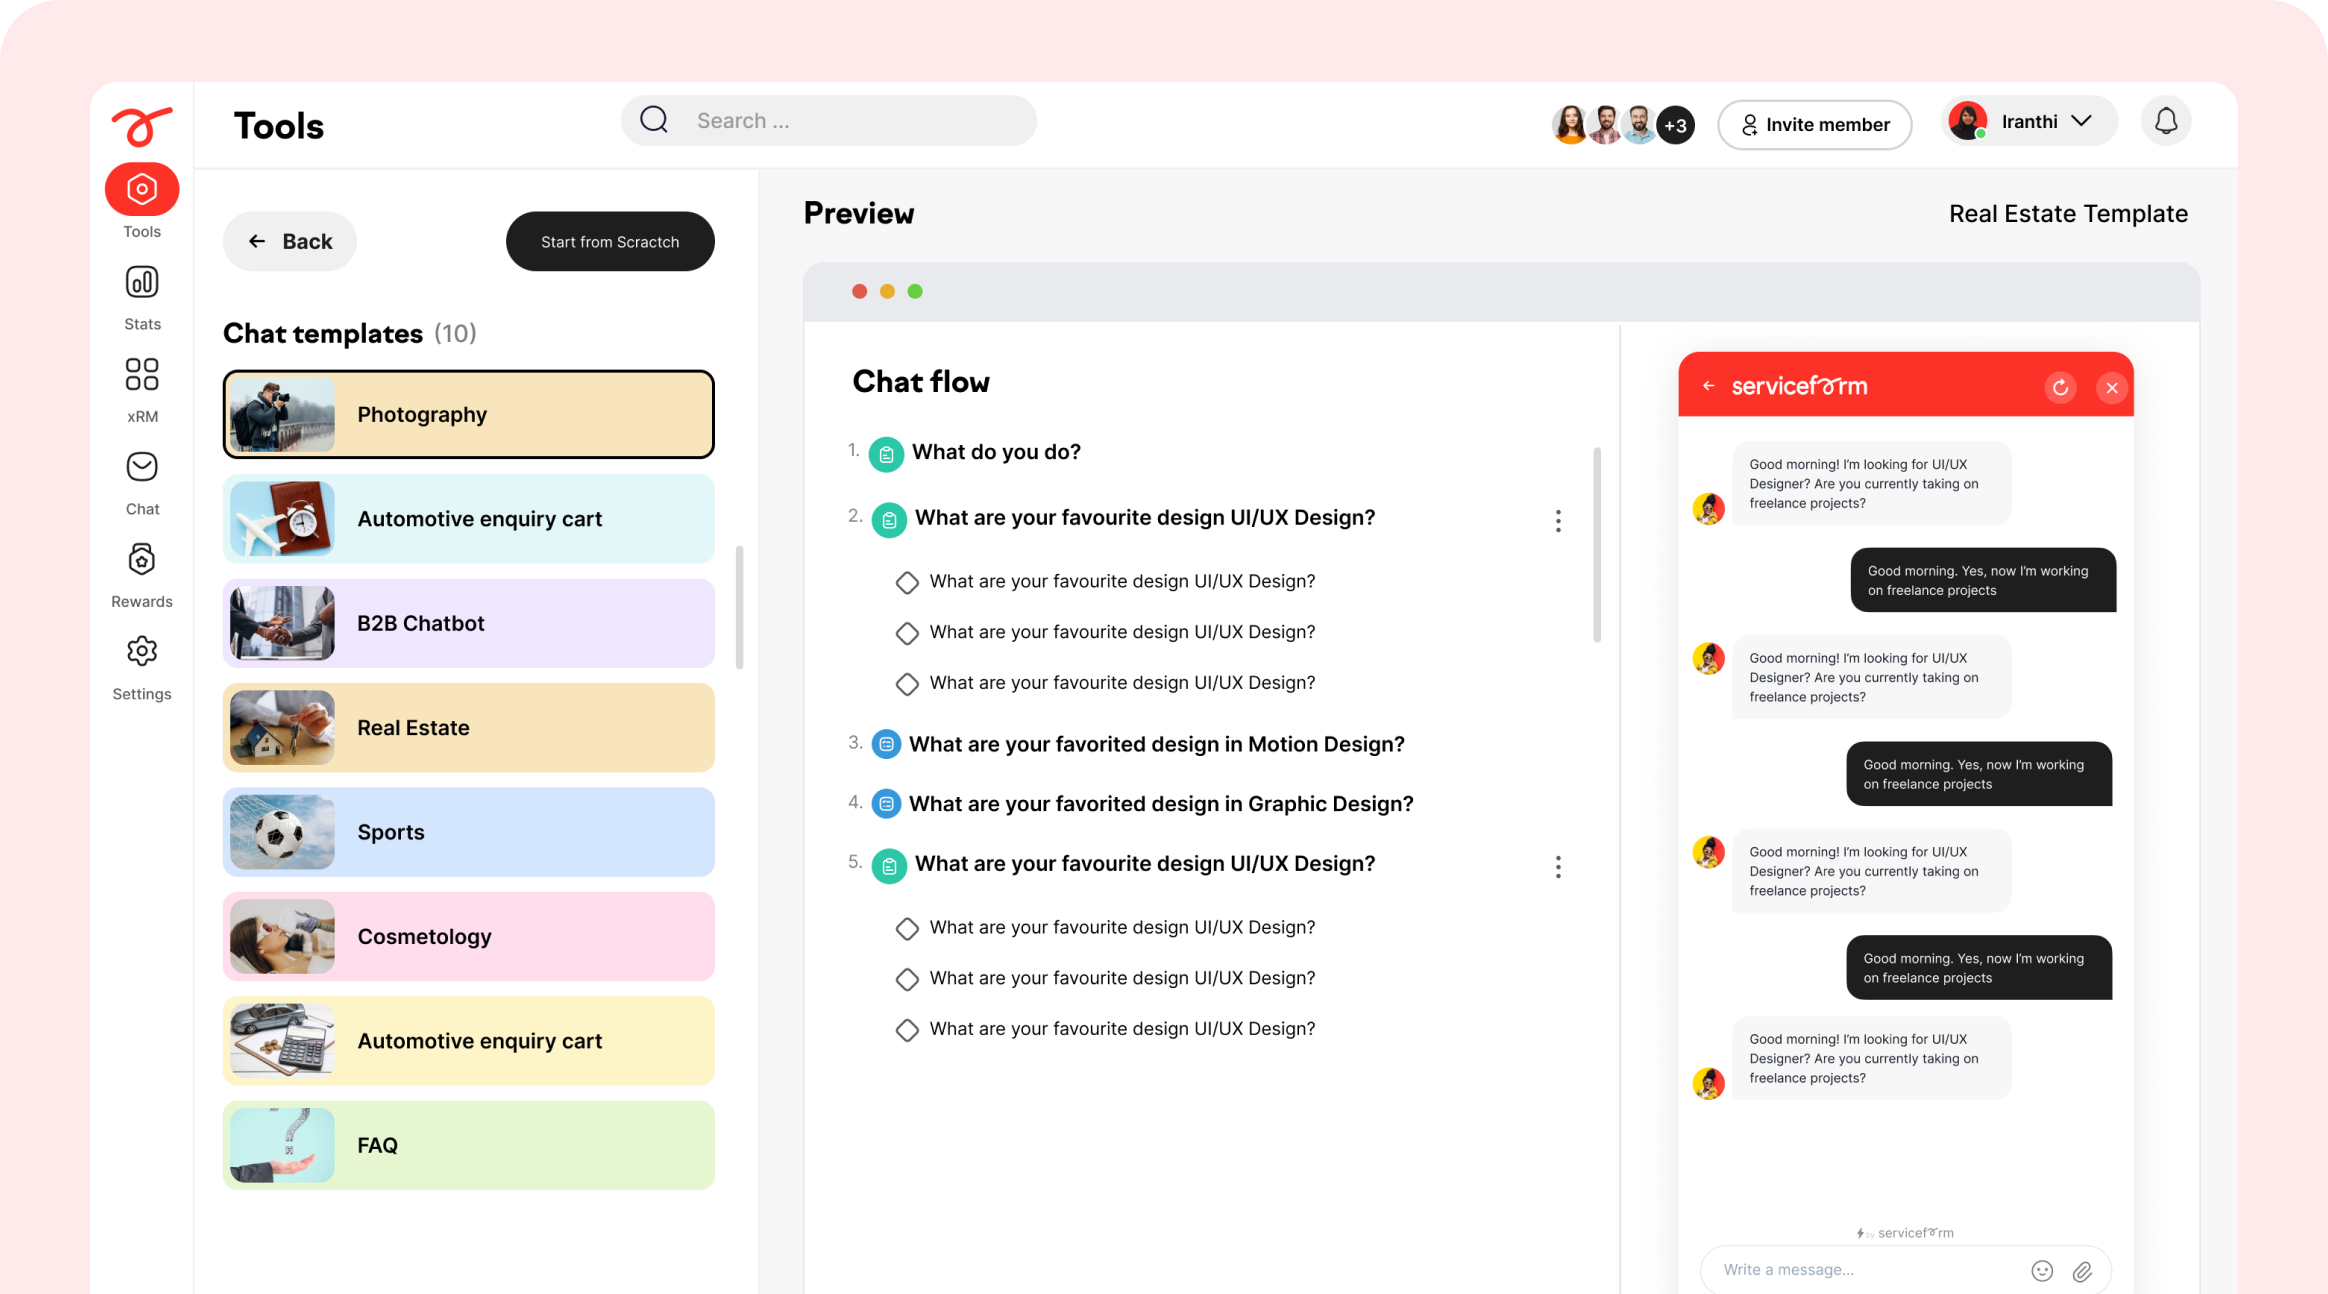Select the Real Estate template
The image size is (2328, 1294).
(x=468, y=728)
